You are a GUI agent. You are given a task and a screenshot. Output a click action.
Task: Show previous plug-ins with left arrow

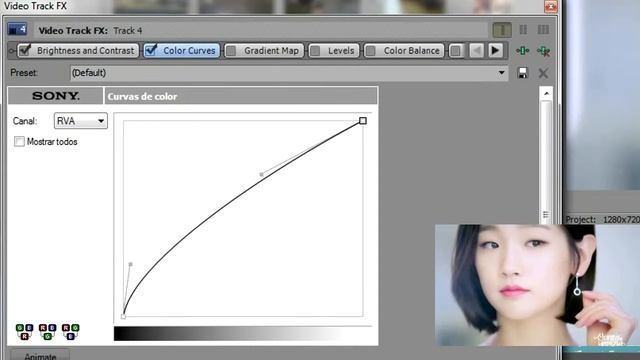coord(476,51)
